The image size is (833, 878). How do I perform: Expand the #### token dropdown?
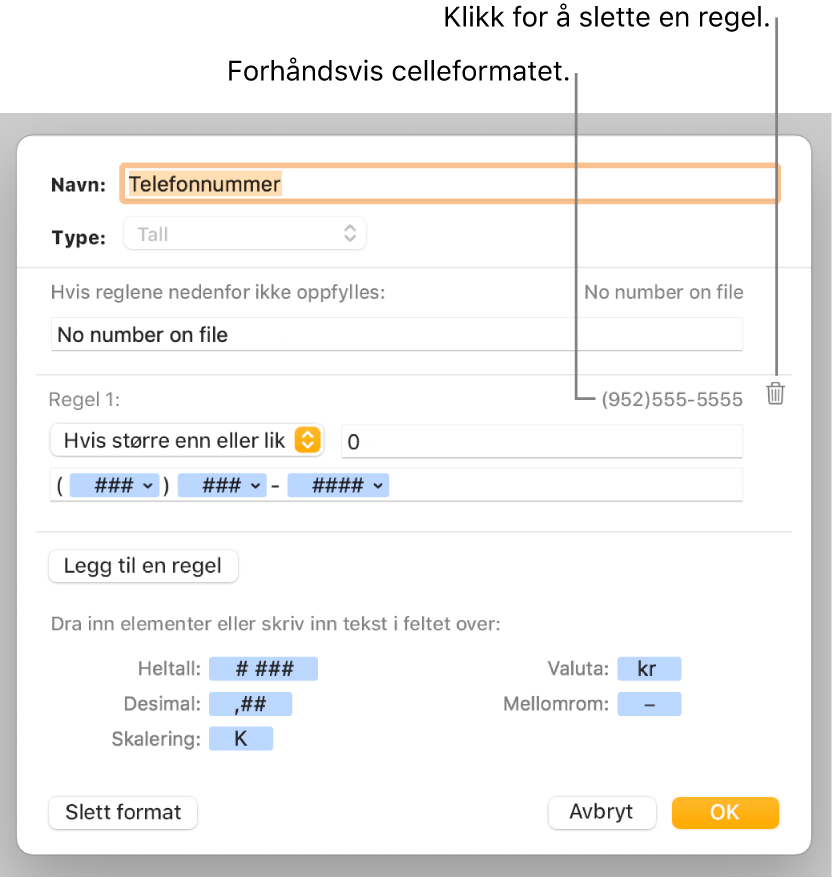338,486
